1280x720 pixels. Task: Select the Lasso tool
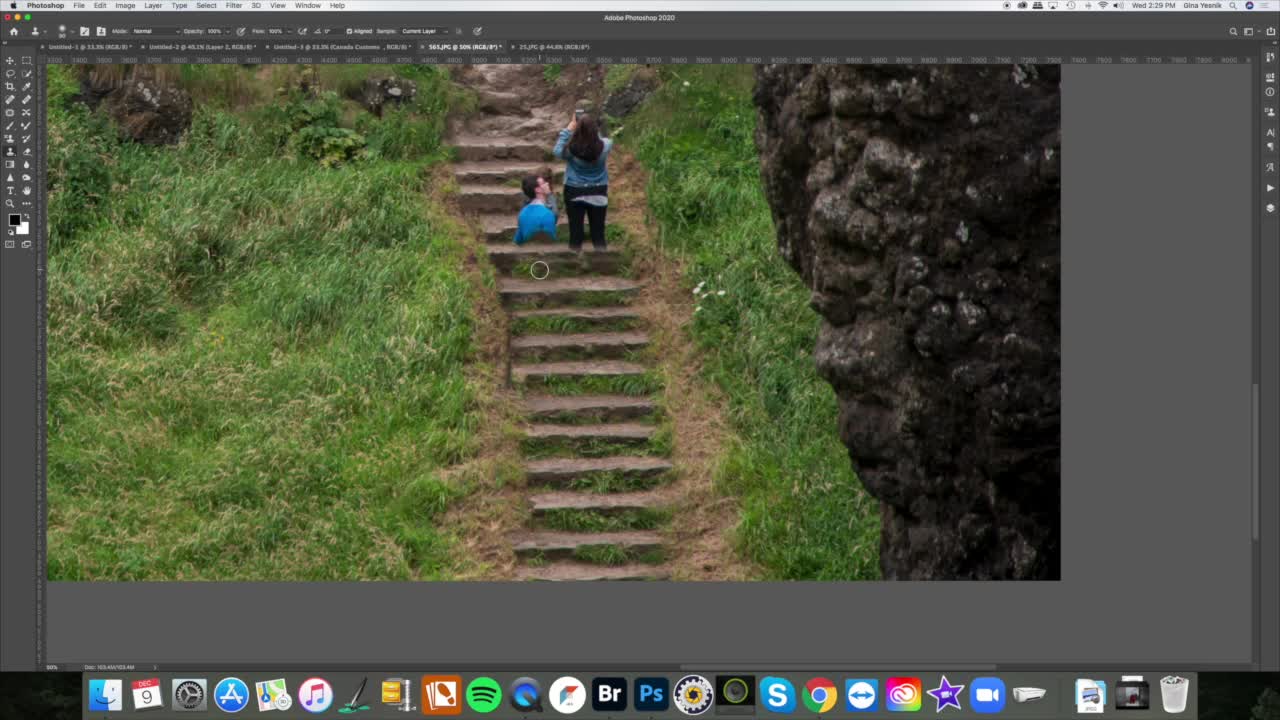[10, 74]
